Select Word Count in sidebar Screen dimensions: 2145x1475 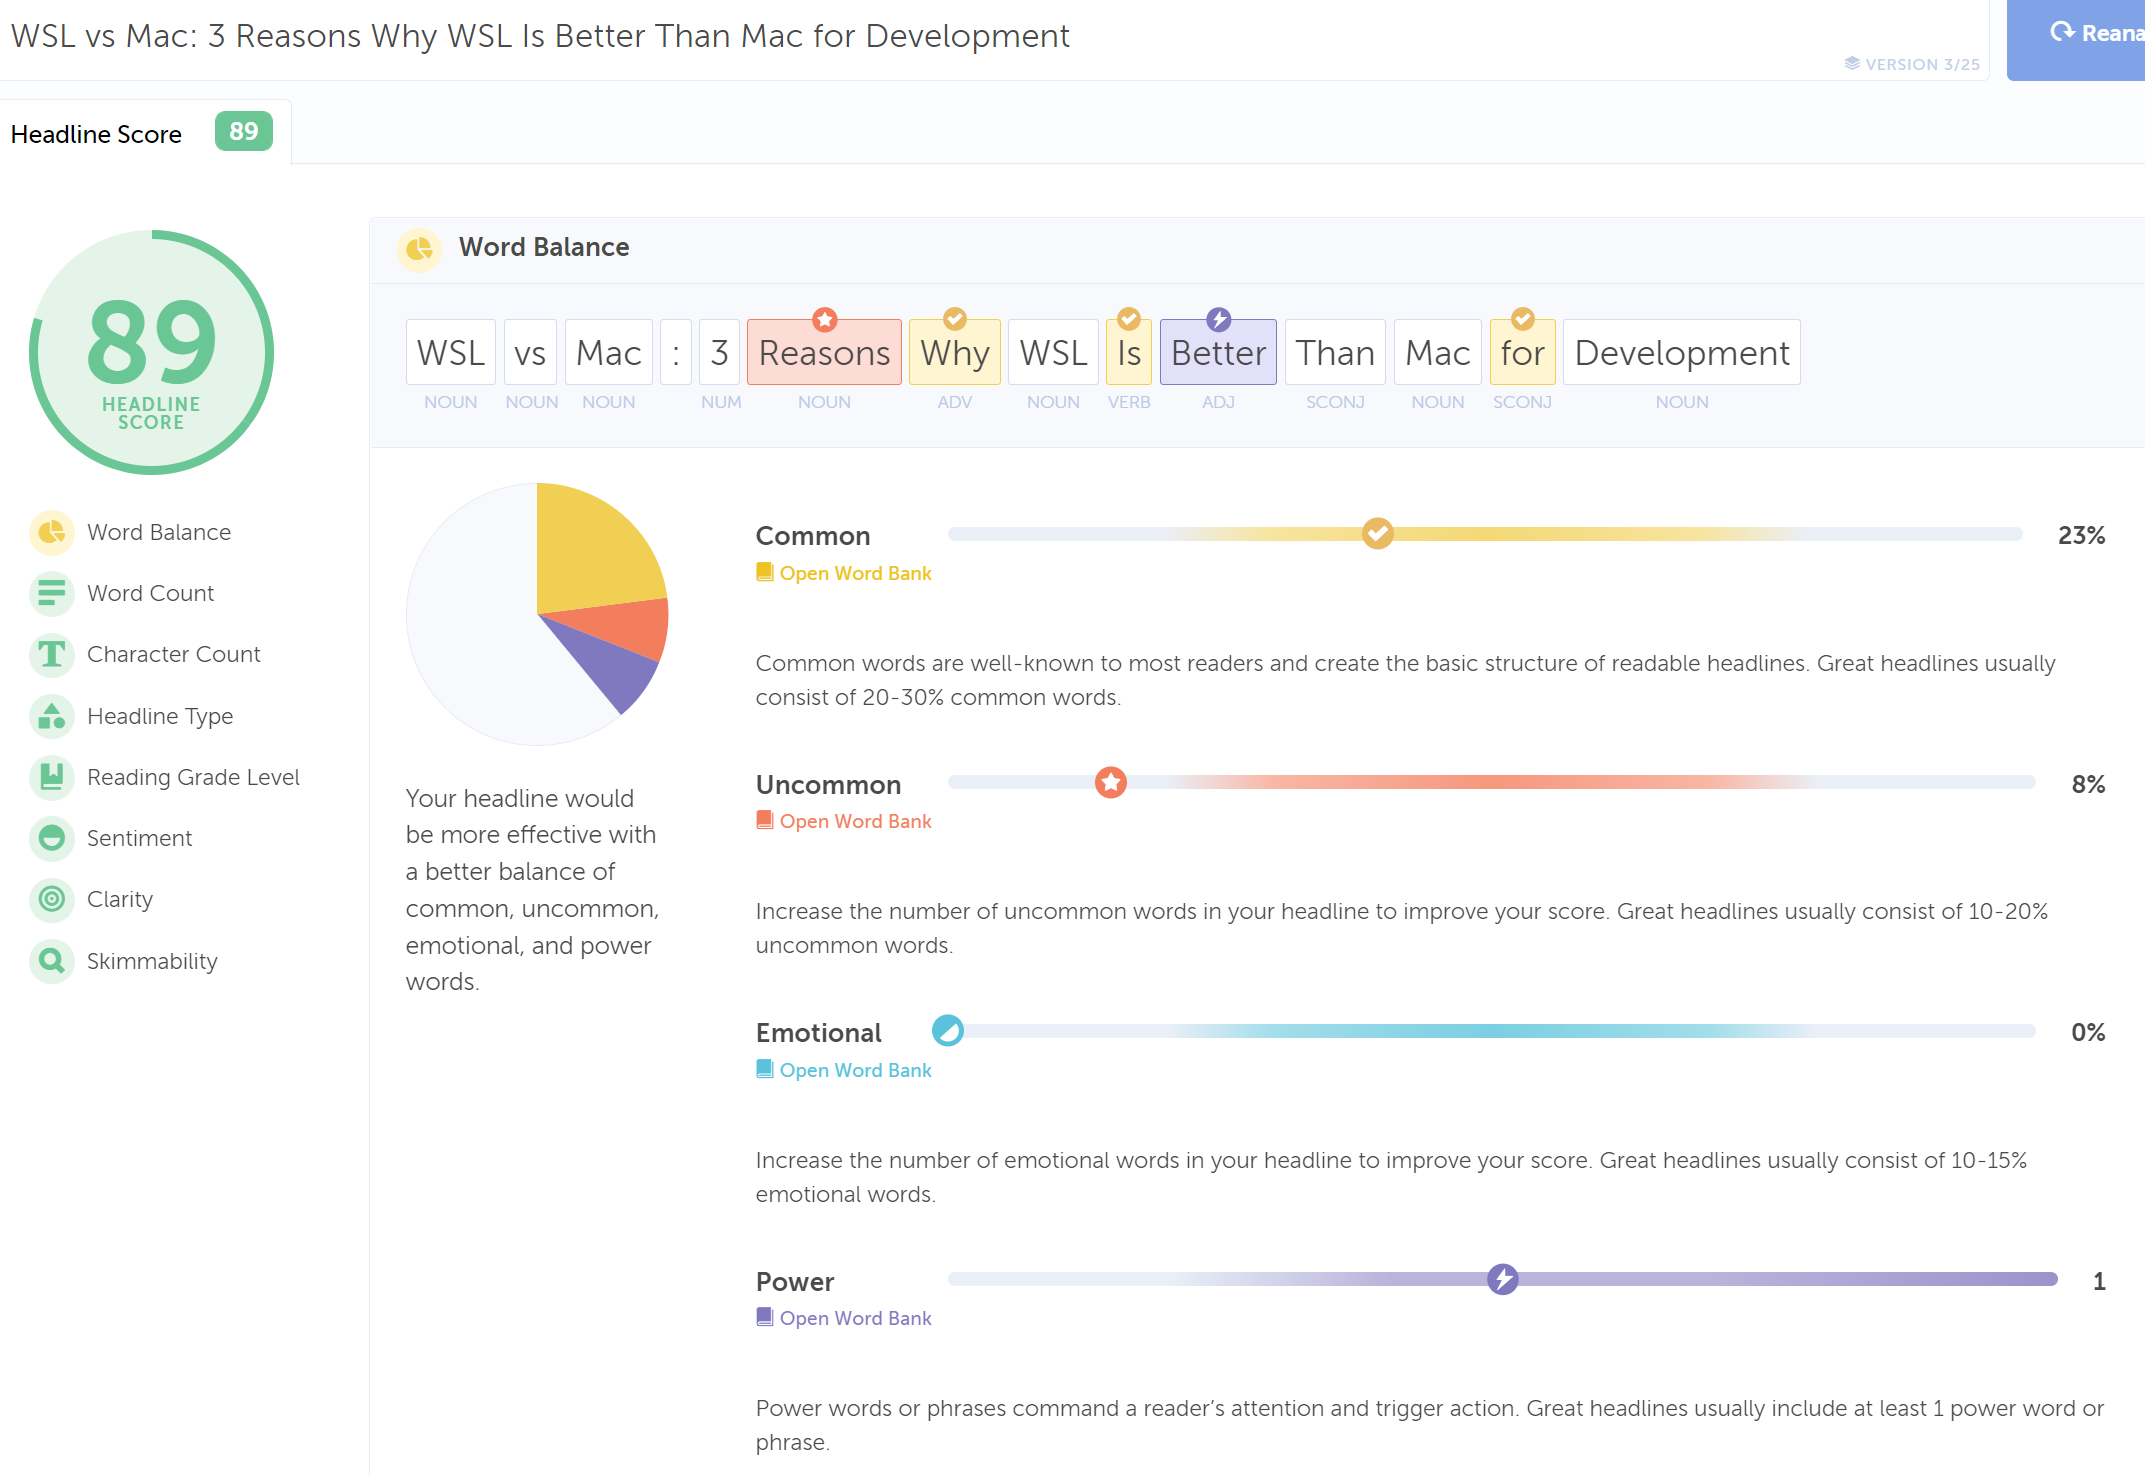point(150,593)
